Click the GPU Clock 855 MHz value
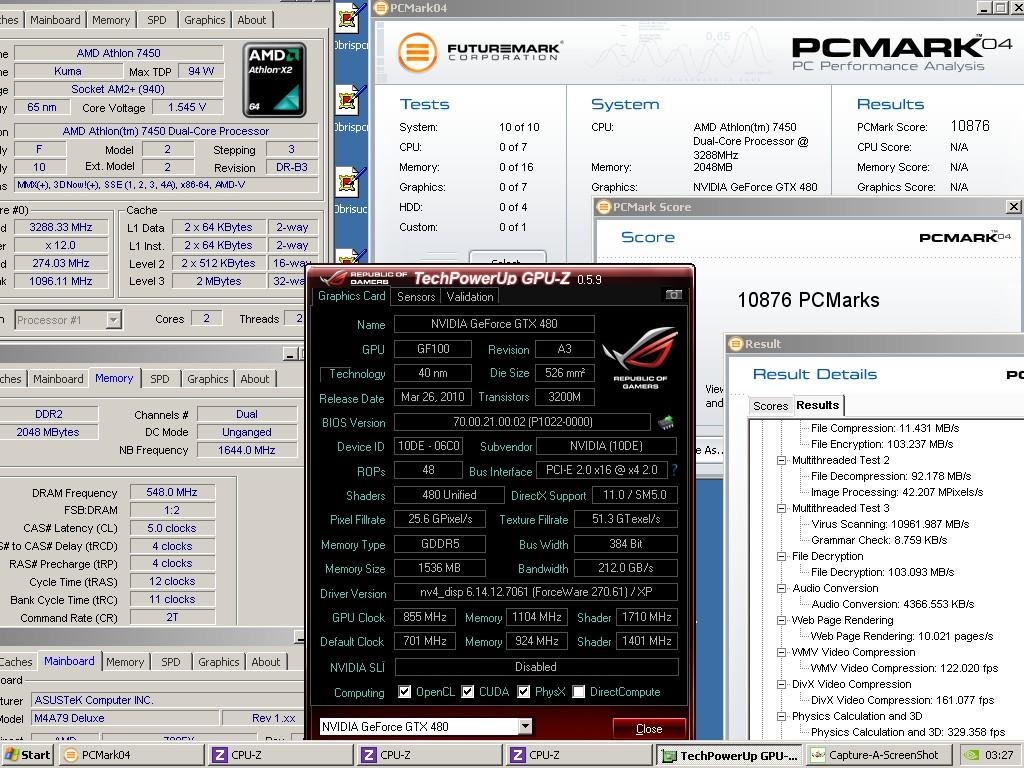 pyautogui.click(x=424, y=616)
